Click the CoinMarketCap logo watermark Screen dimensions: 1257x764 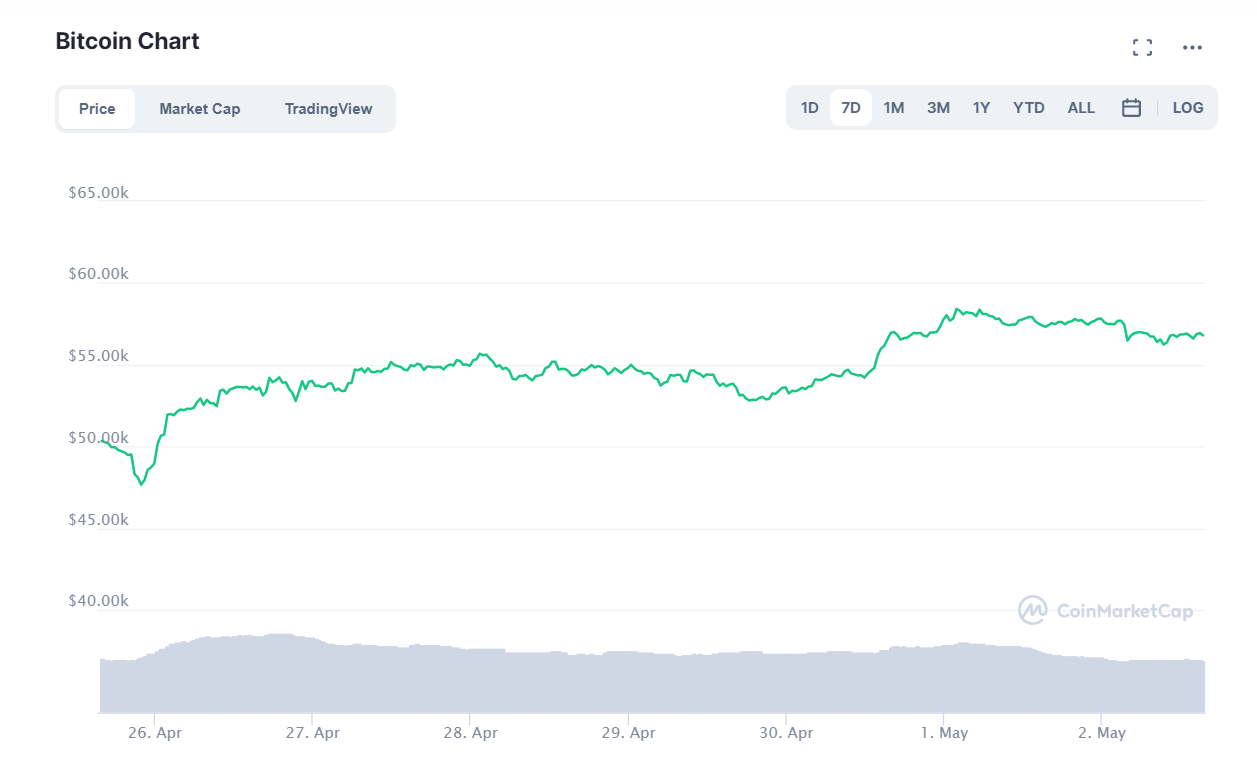coord(1105,611)
